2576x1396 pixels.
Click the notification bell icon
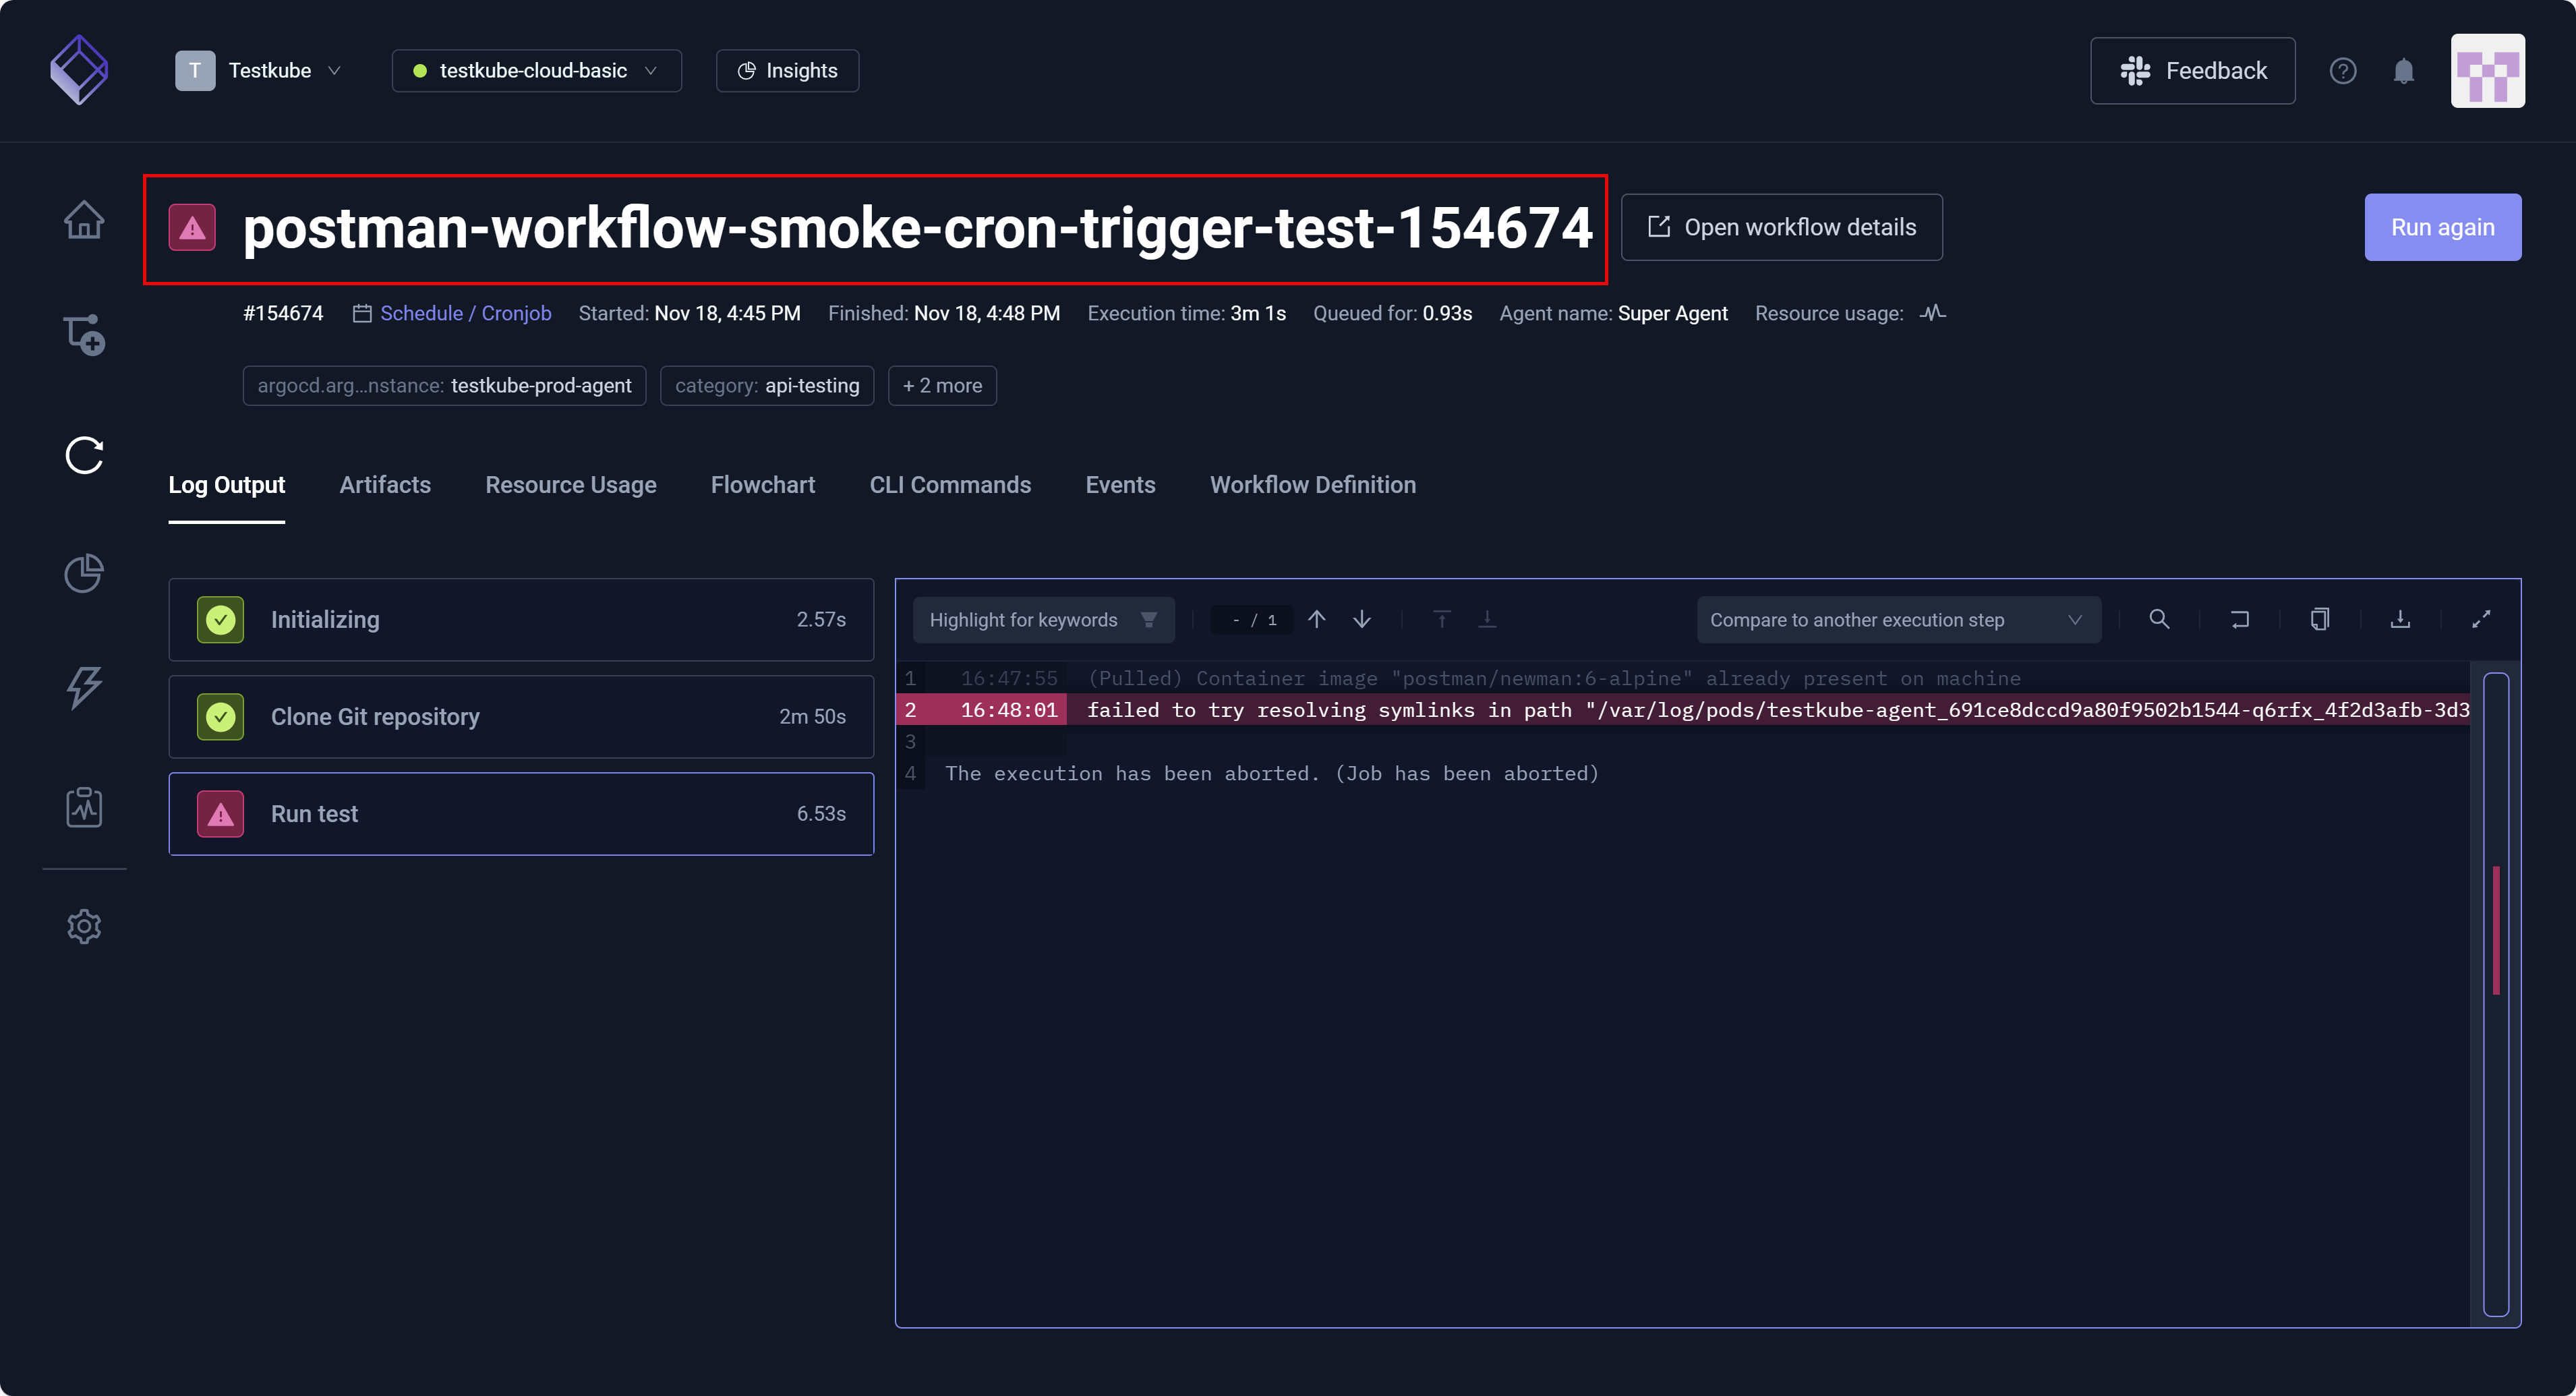(x=2403, y=71)
